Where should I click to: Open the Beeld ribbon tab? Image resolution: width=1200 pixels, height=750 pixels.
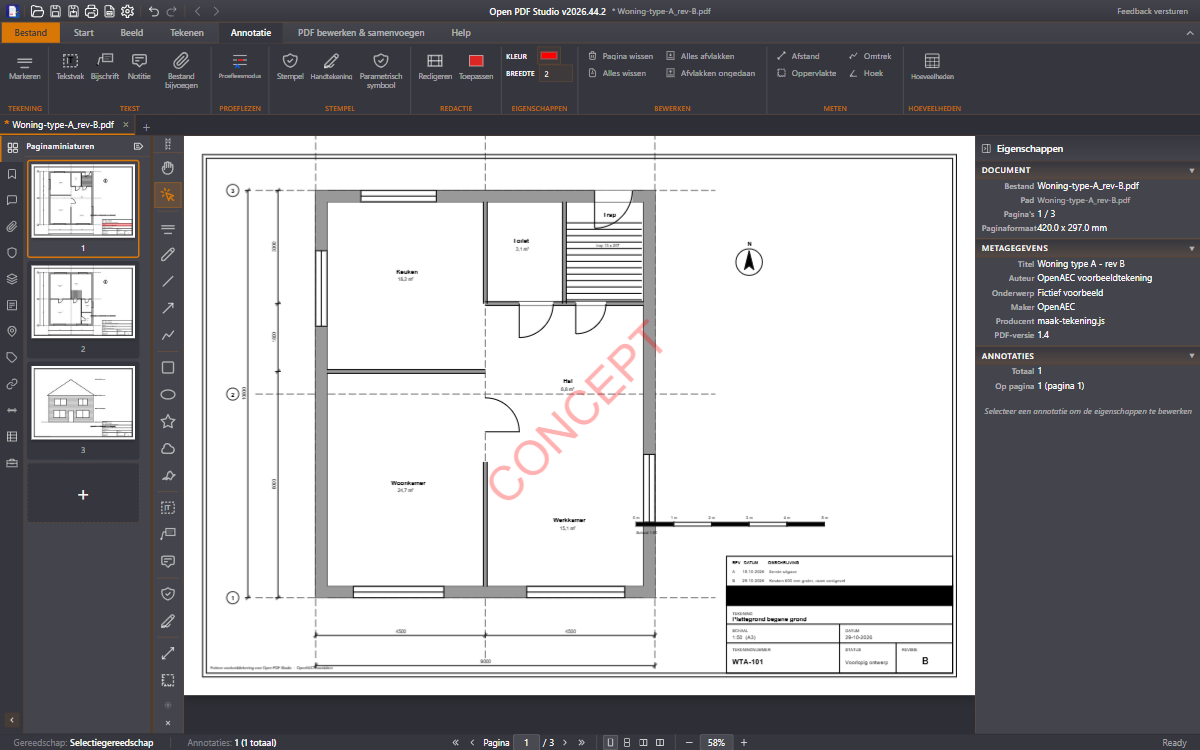point(132,33)
